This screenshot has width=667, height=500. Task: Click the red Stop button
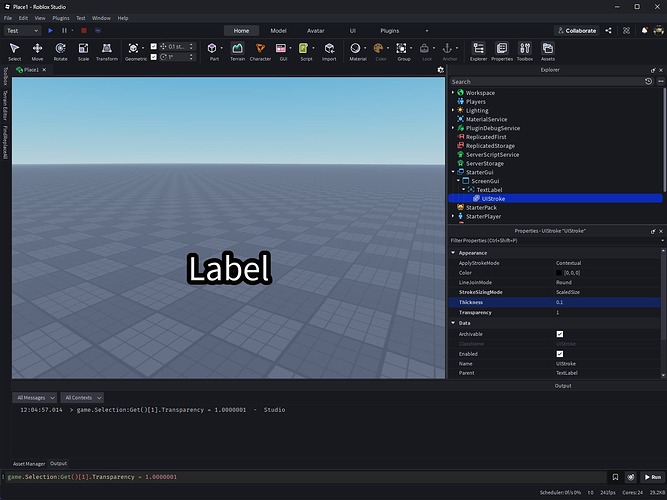pos(84,31)
